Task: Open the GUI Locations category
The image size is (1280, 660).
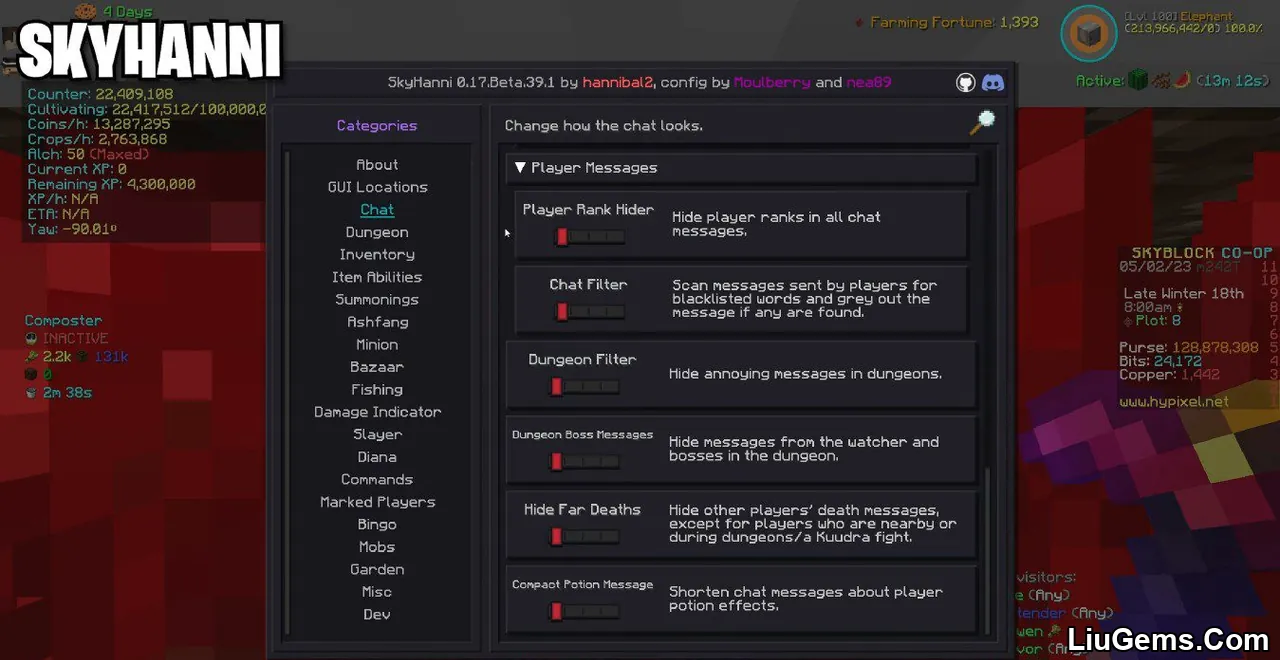Action: click(377, 187)
